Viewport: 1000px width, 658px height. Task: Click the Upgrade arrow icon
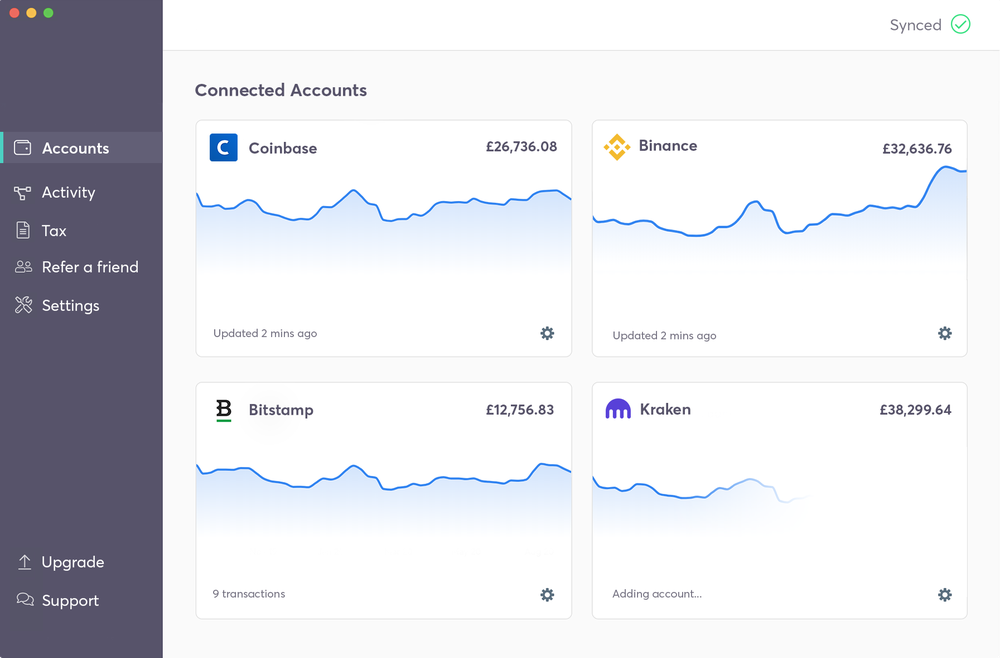click(24, 562)
